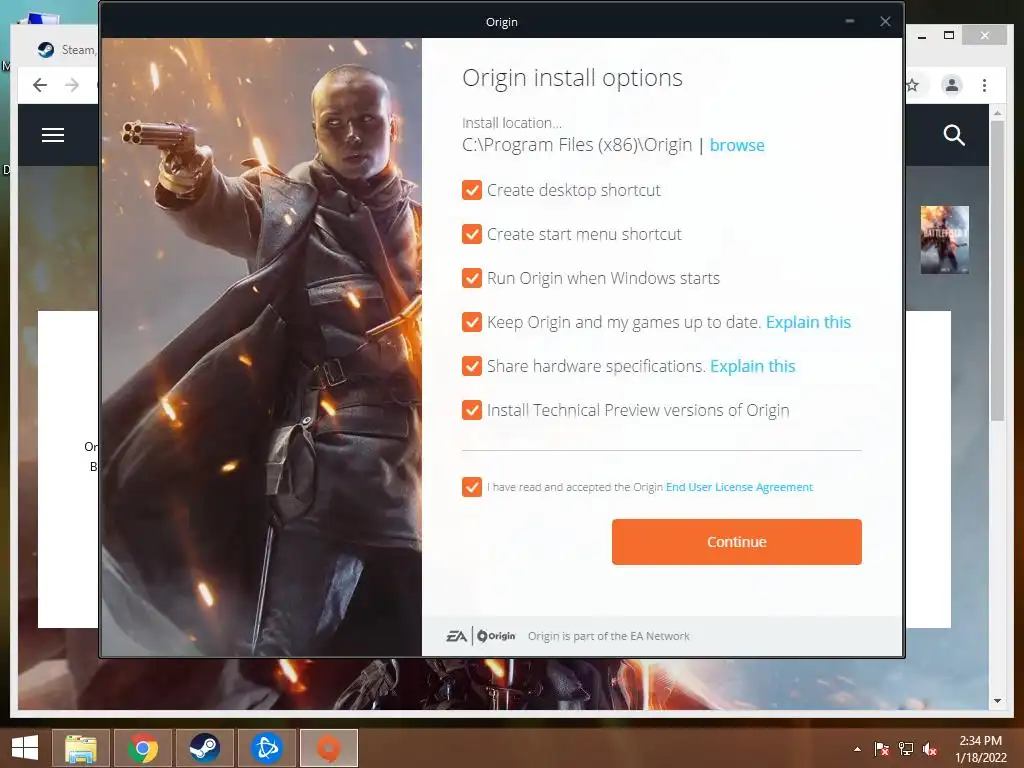Image resolution: width=1024 pixels, height=768 pixels.
Task: Click network status tray icon
Action: [906, 749]
